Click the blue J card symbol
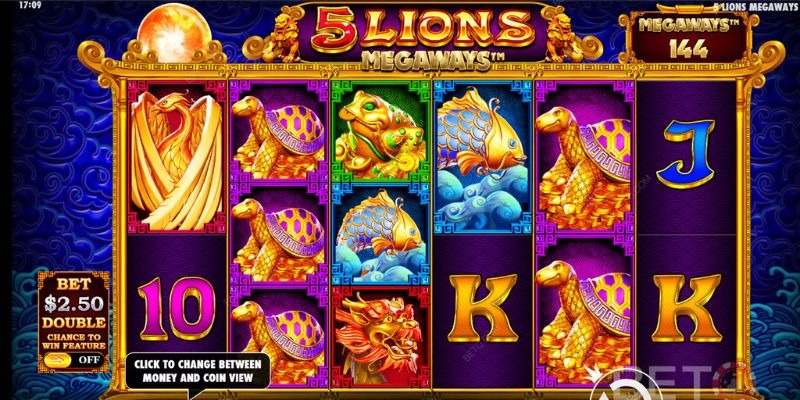Viewport: 800px width, 400px height. (x=685, y=154)
